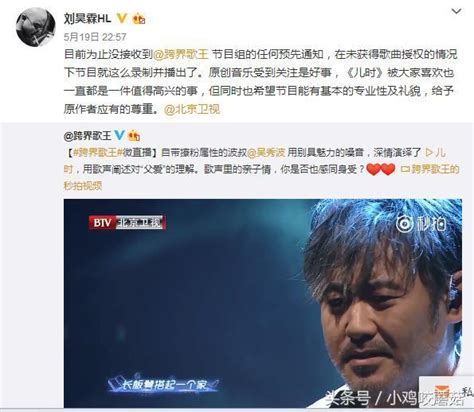Play the 儿时 song link
This screenshot has width=474, height=412.
tap(436, 153)
